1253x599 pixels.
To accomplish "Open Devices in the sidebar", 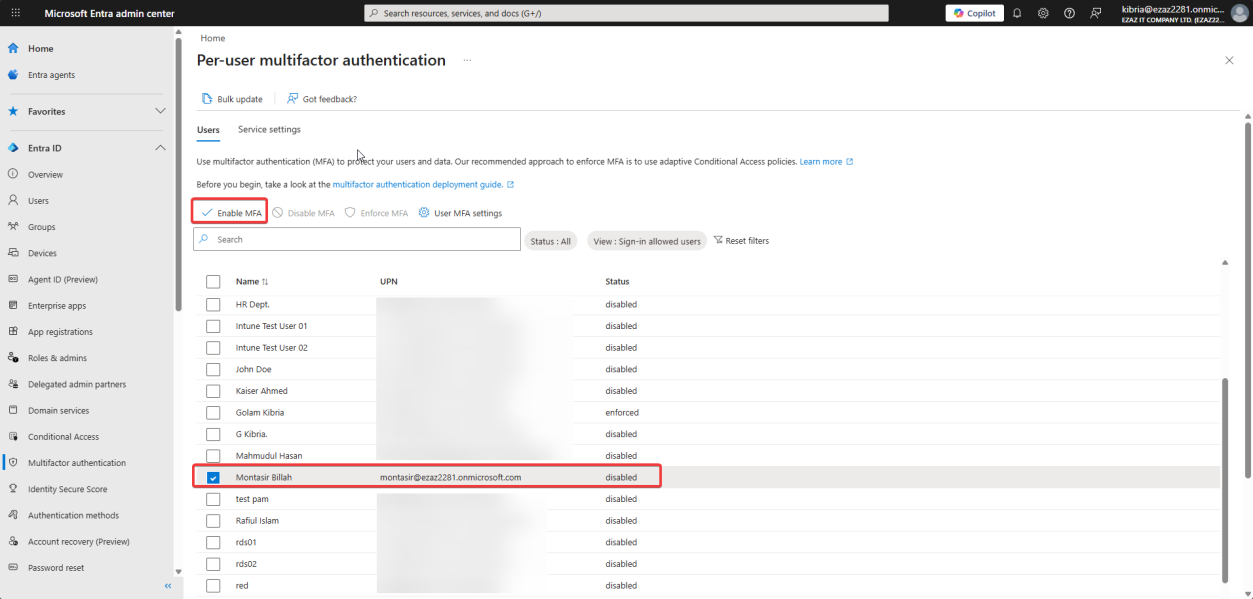I will [42, 253].
